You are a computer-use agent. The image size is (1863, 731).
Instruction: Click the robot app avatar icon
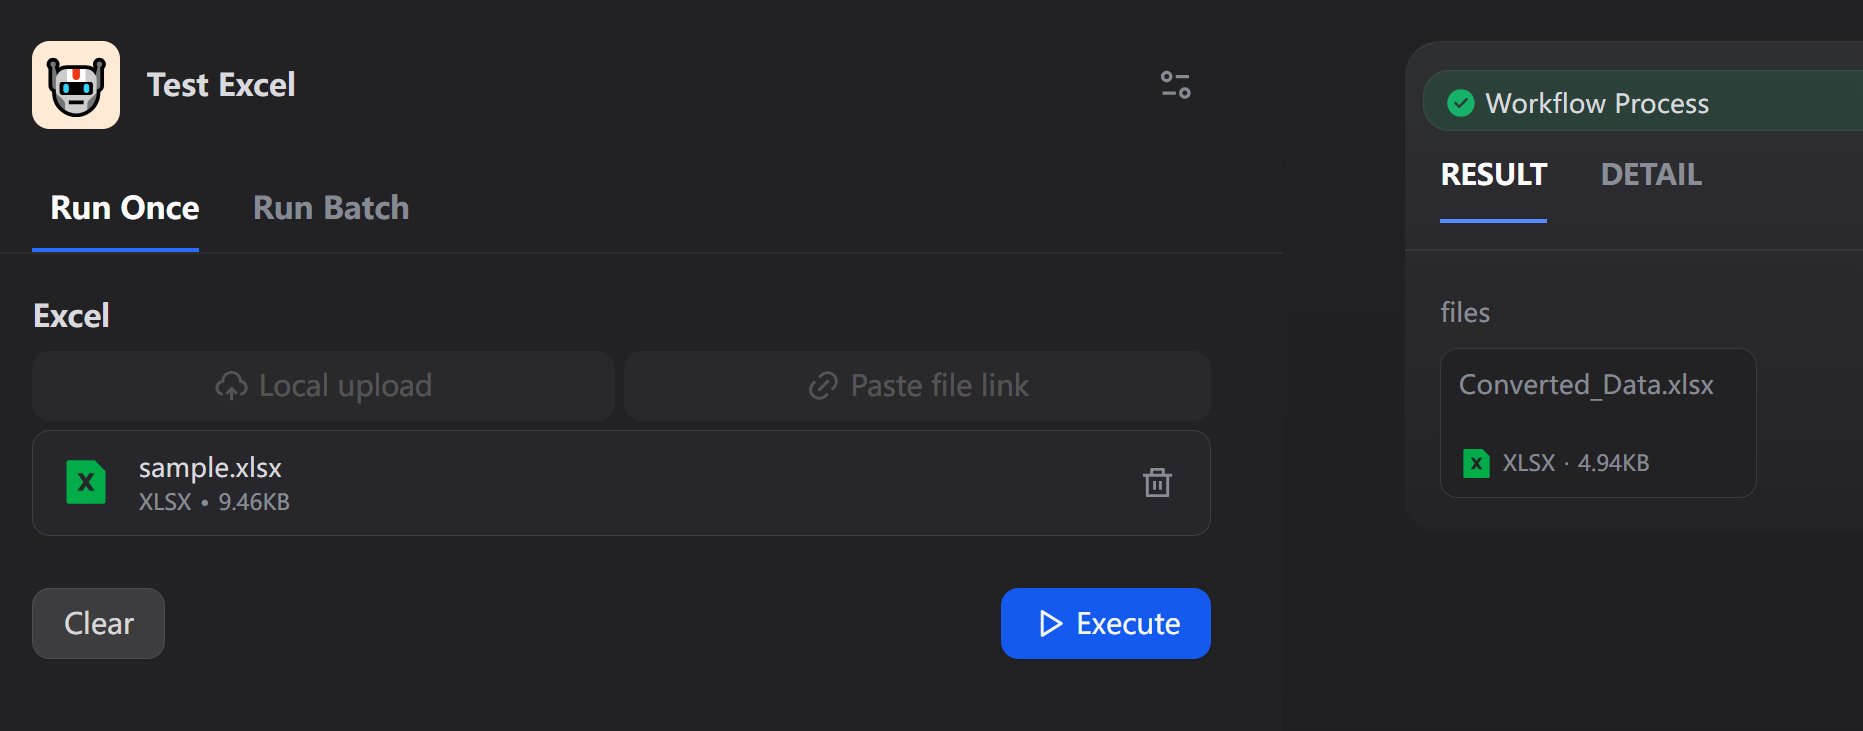pos(76,85)
